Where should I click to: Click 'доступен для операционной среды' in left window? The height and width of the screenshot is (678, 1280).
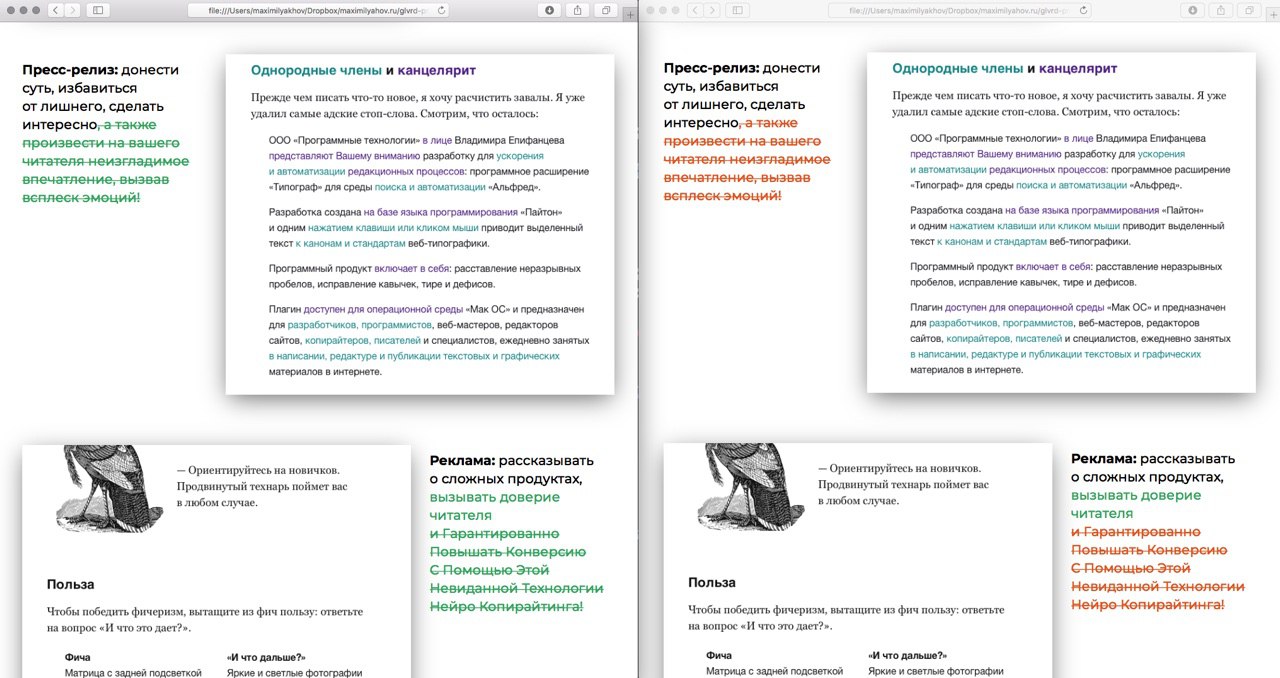coord(383,309)
